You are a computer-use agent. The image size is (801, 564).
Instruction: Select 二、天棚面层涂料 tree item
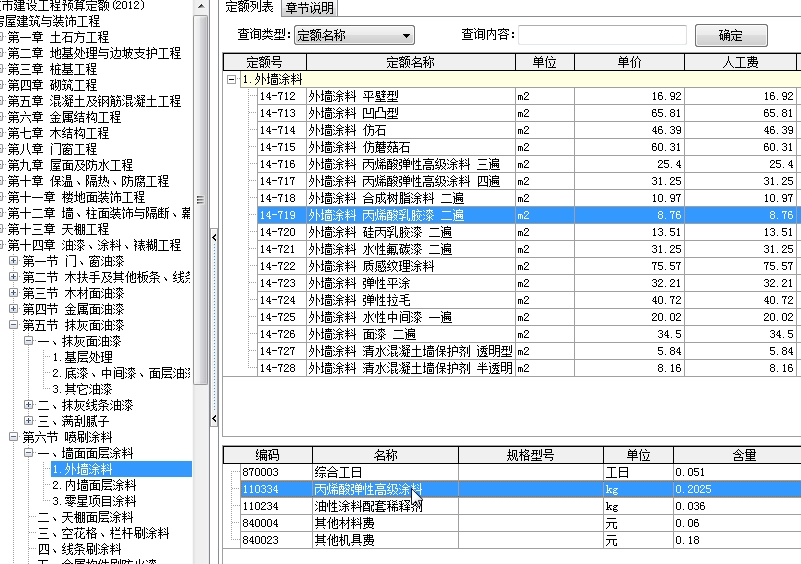tap(85, 517)
